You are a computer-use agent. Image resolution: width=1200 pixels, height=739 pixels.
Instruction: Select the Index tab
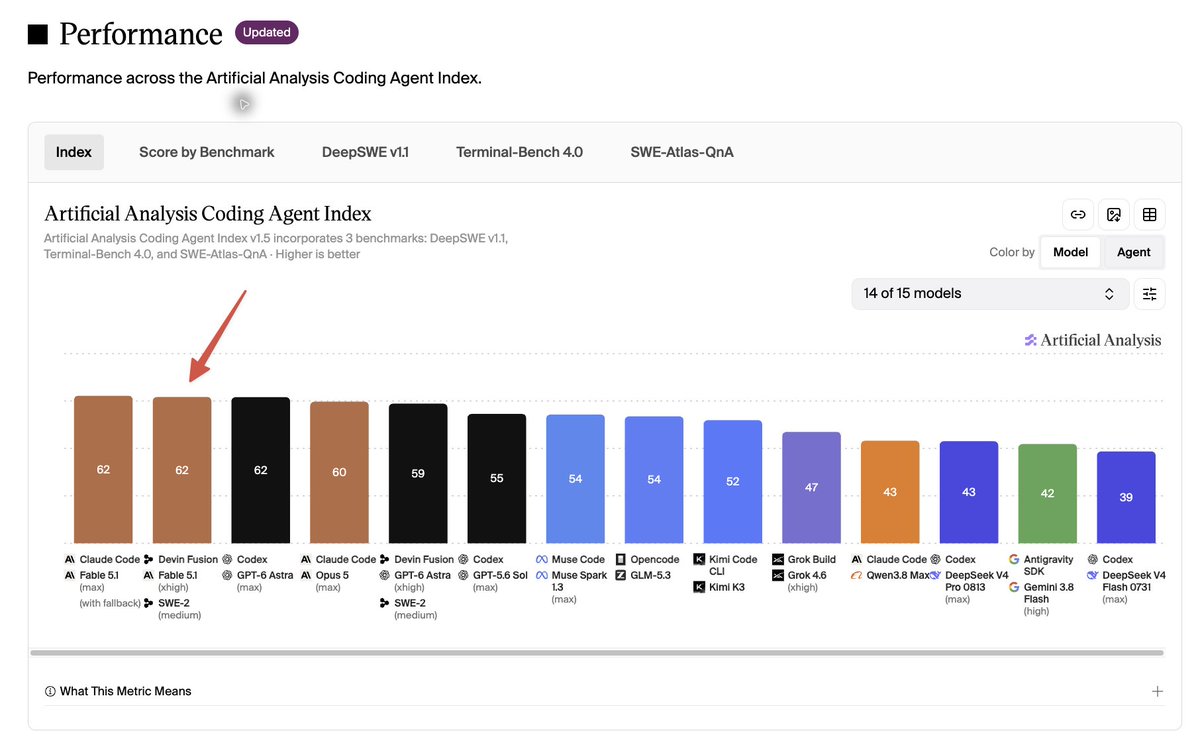point(74,152)
